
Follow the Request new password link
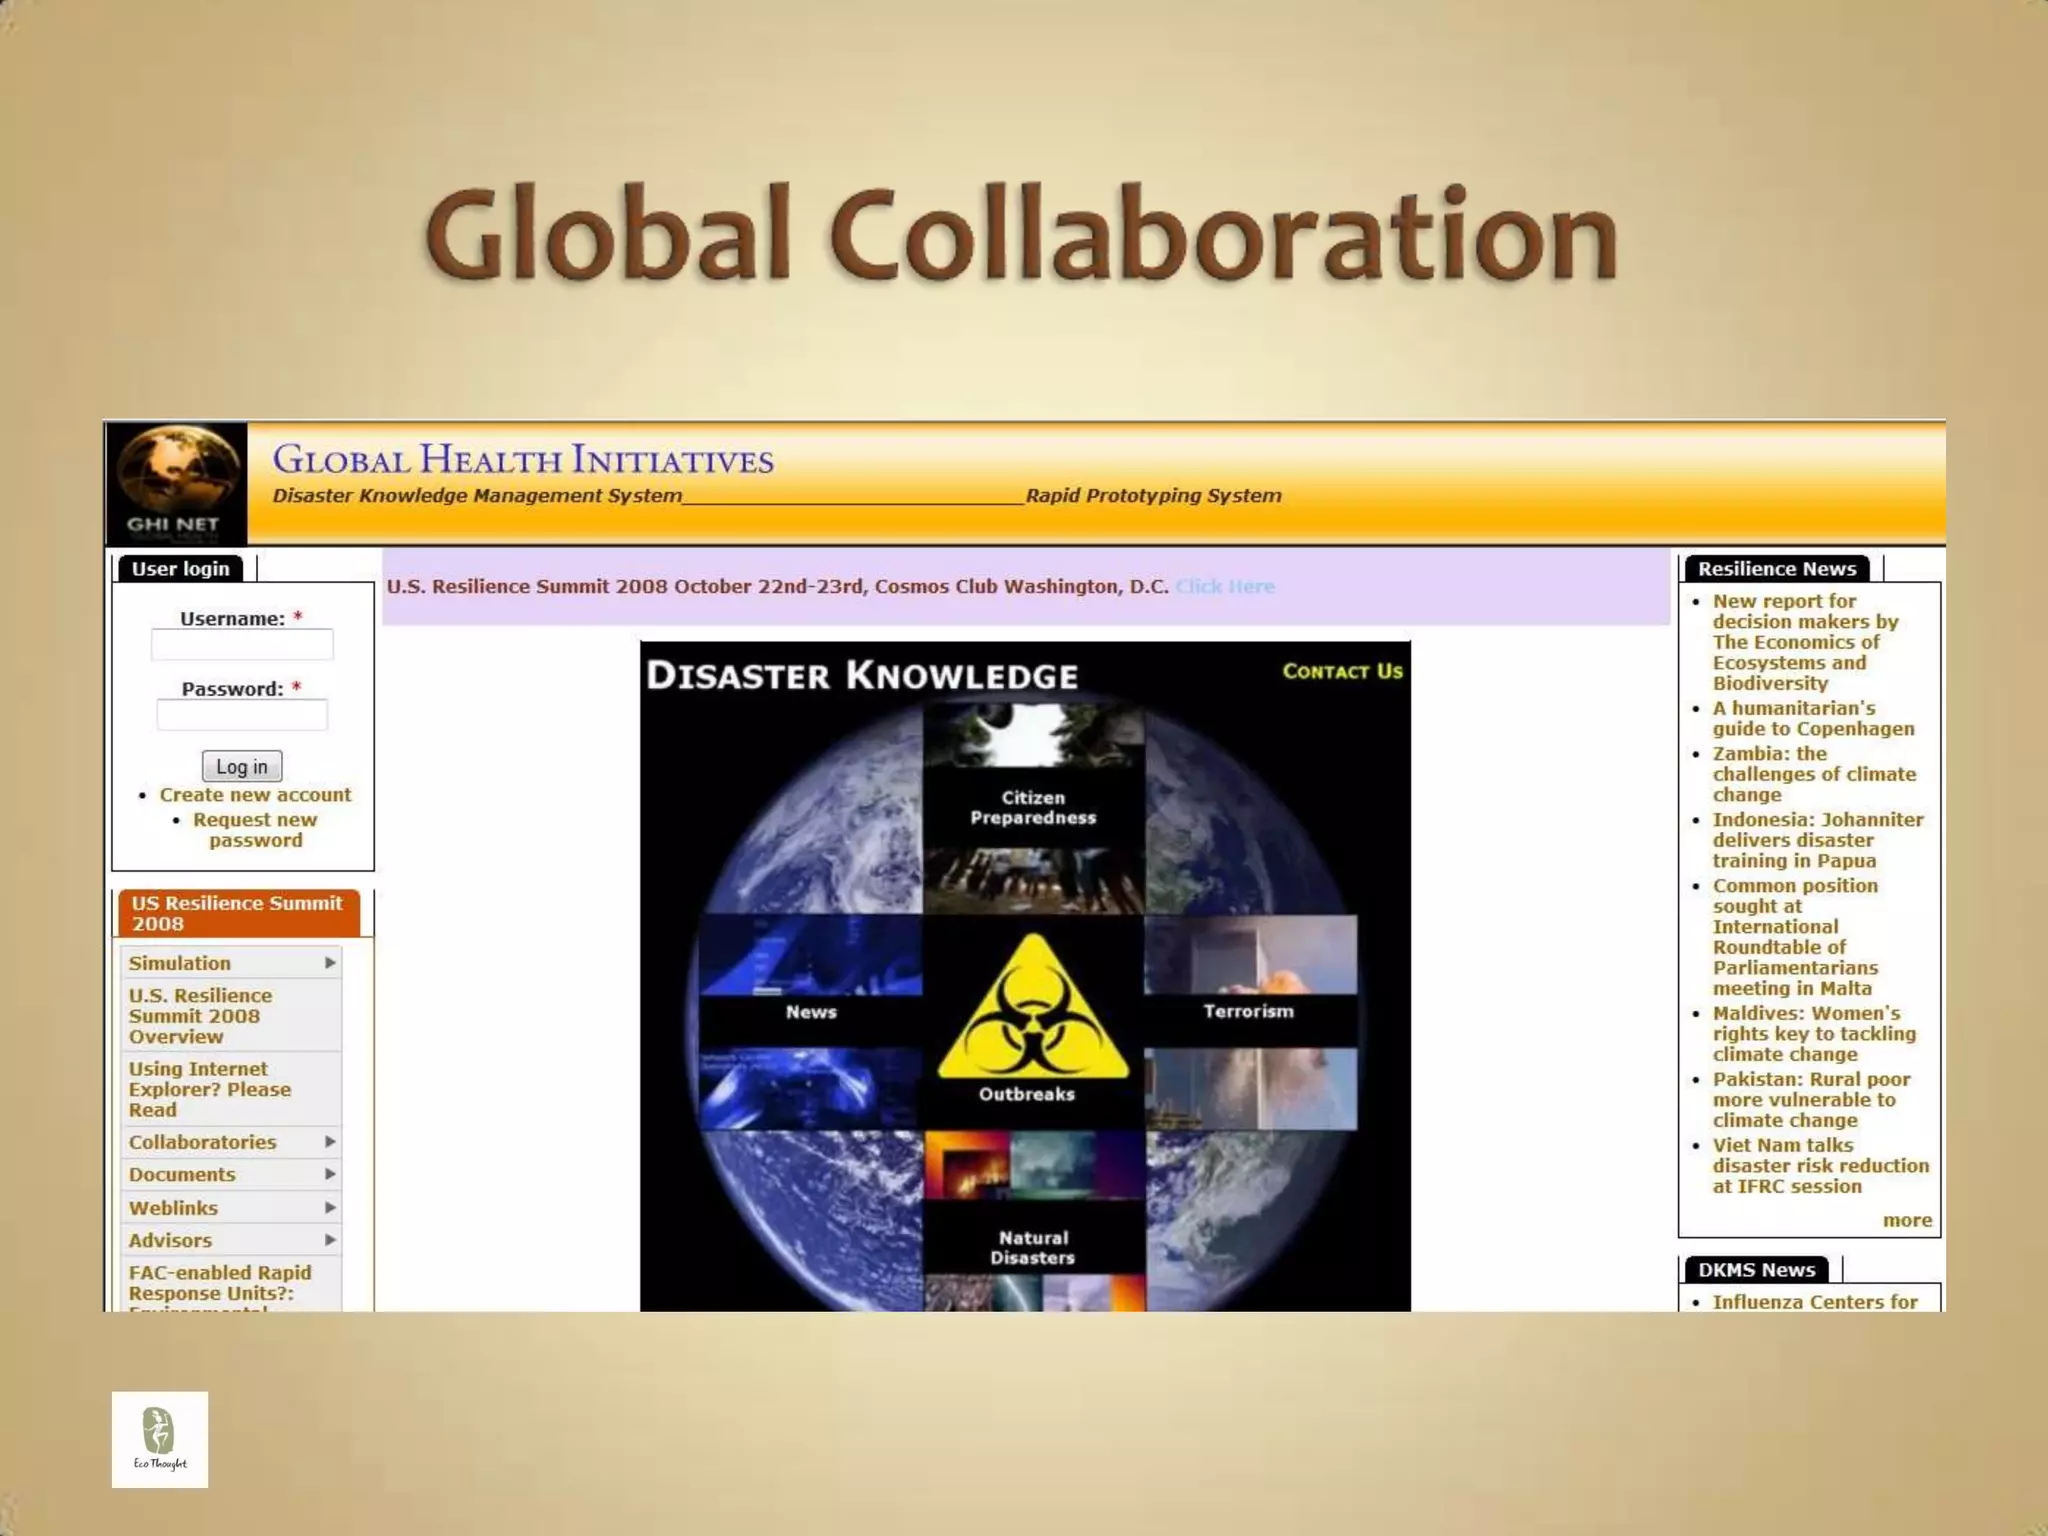tap(255, 830)
